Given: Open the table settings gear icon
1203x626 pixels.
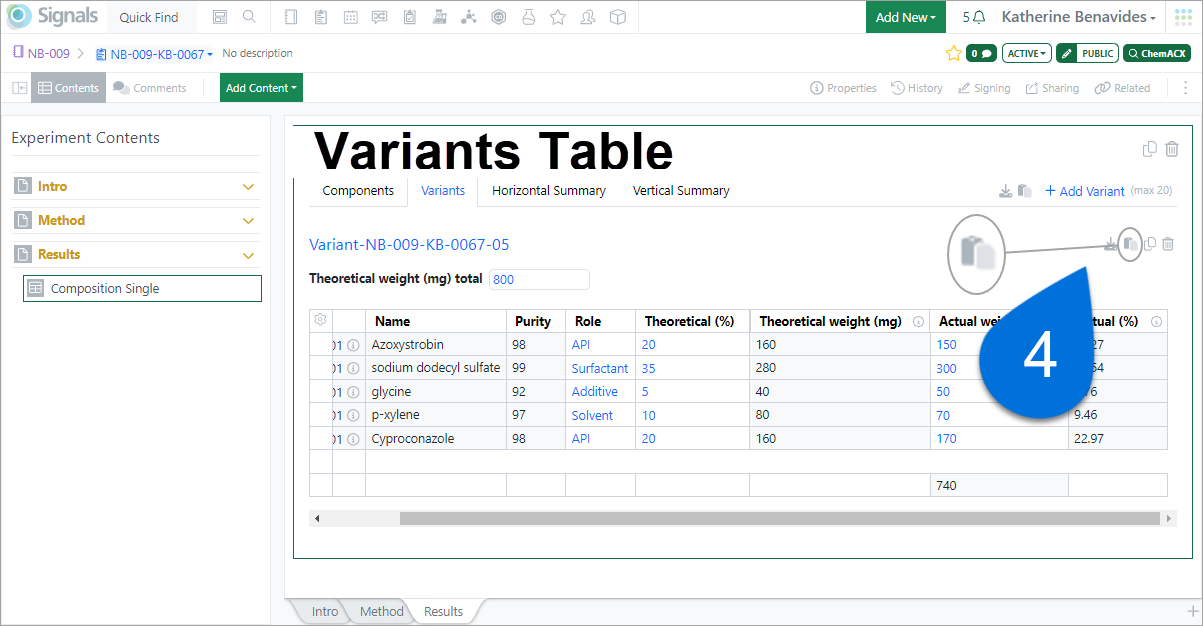Looking at the screenshot, I should point(320,320).
